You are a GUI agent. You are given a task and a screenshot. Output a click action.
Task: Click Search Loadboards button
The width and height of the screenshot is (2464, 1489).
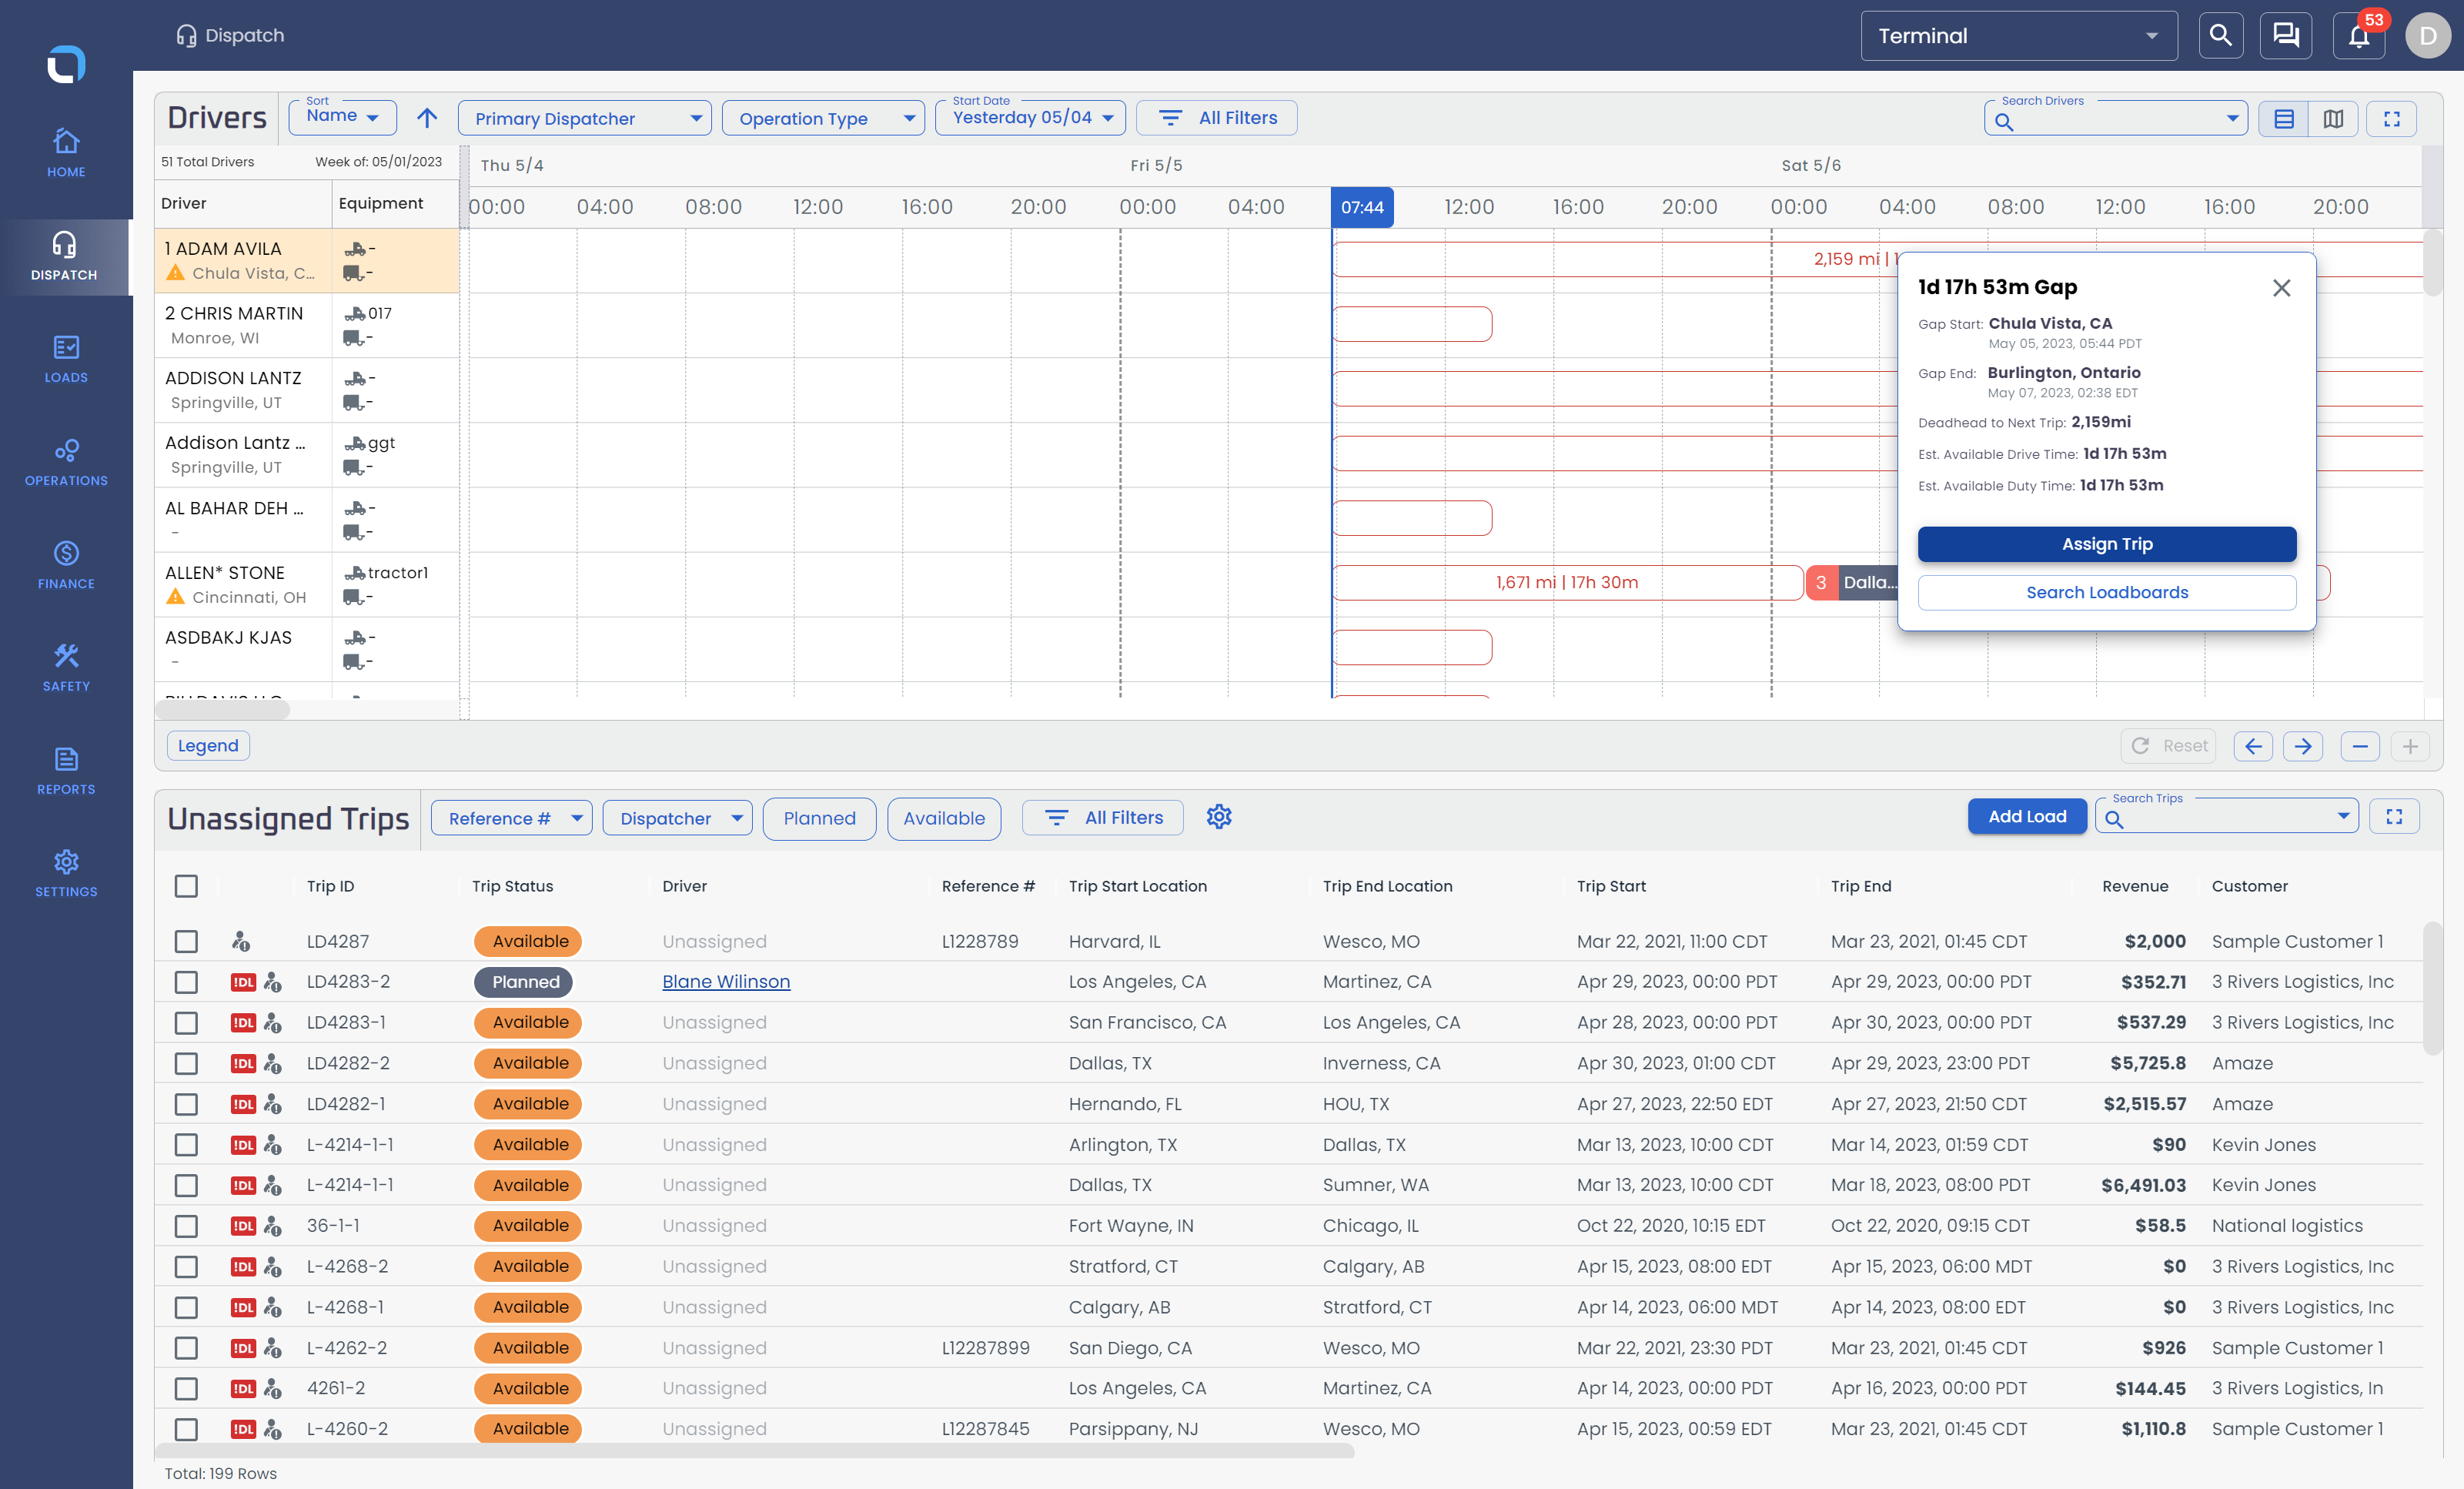(x=2106, y=592)
